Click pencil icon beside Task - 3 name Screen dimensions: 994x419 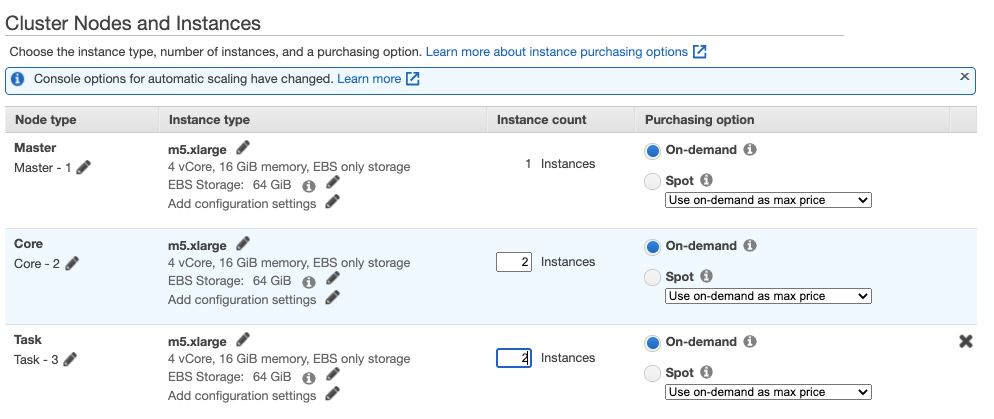pos(70,360)
